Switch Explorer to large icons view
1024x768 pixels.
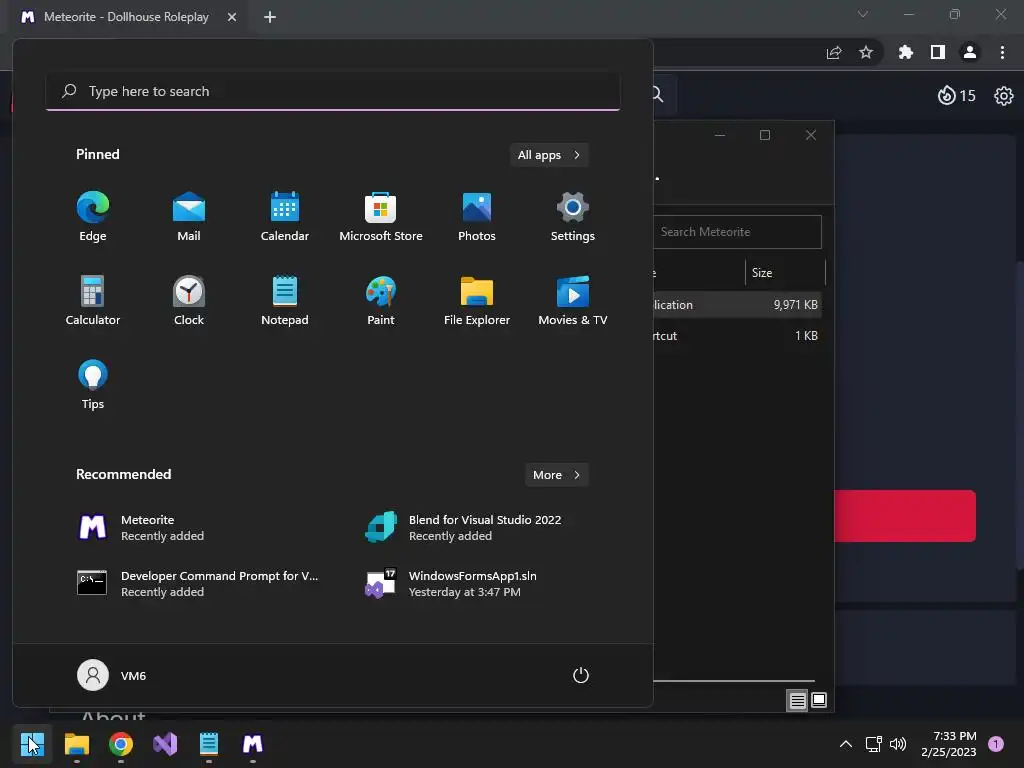pyautogui.click(x=819, y=701)
